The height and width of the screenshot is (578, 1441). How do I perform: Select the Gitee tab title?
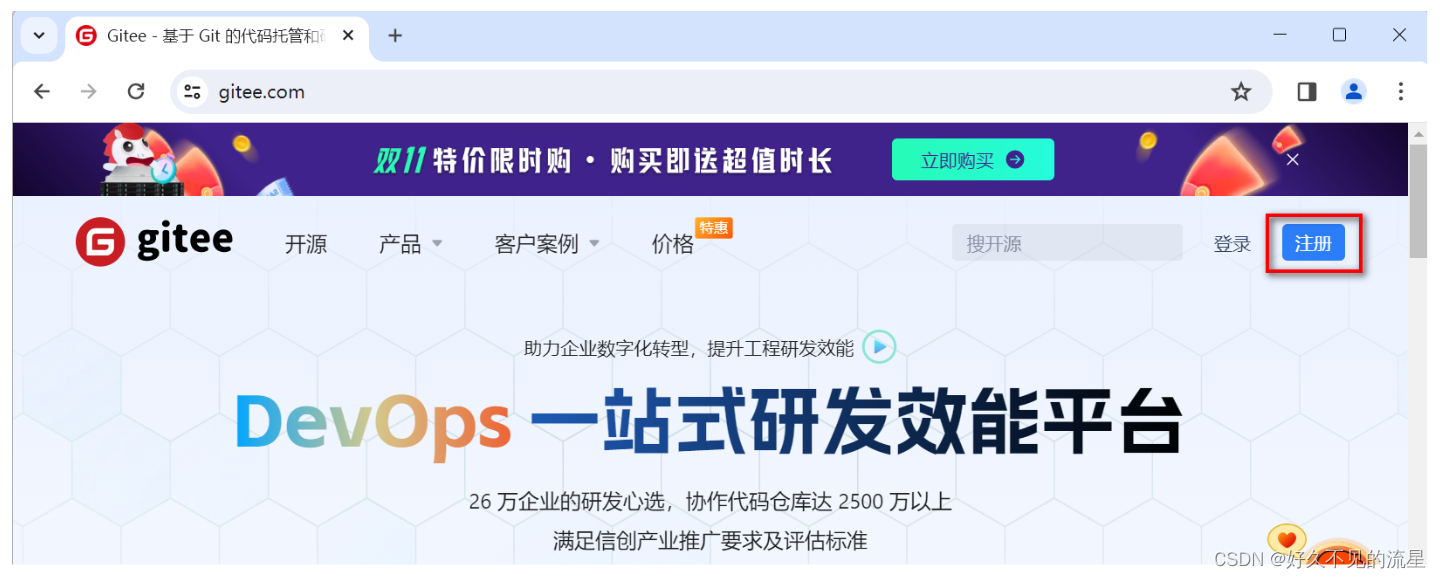click(215, 36)
